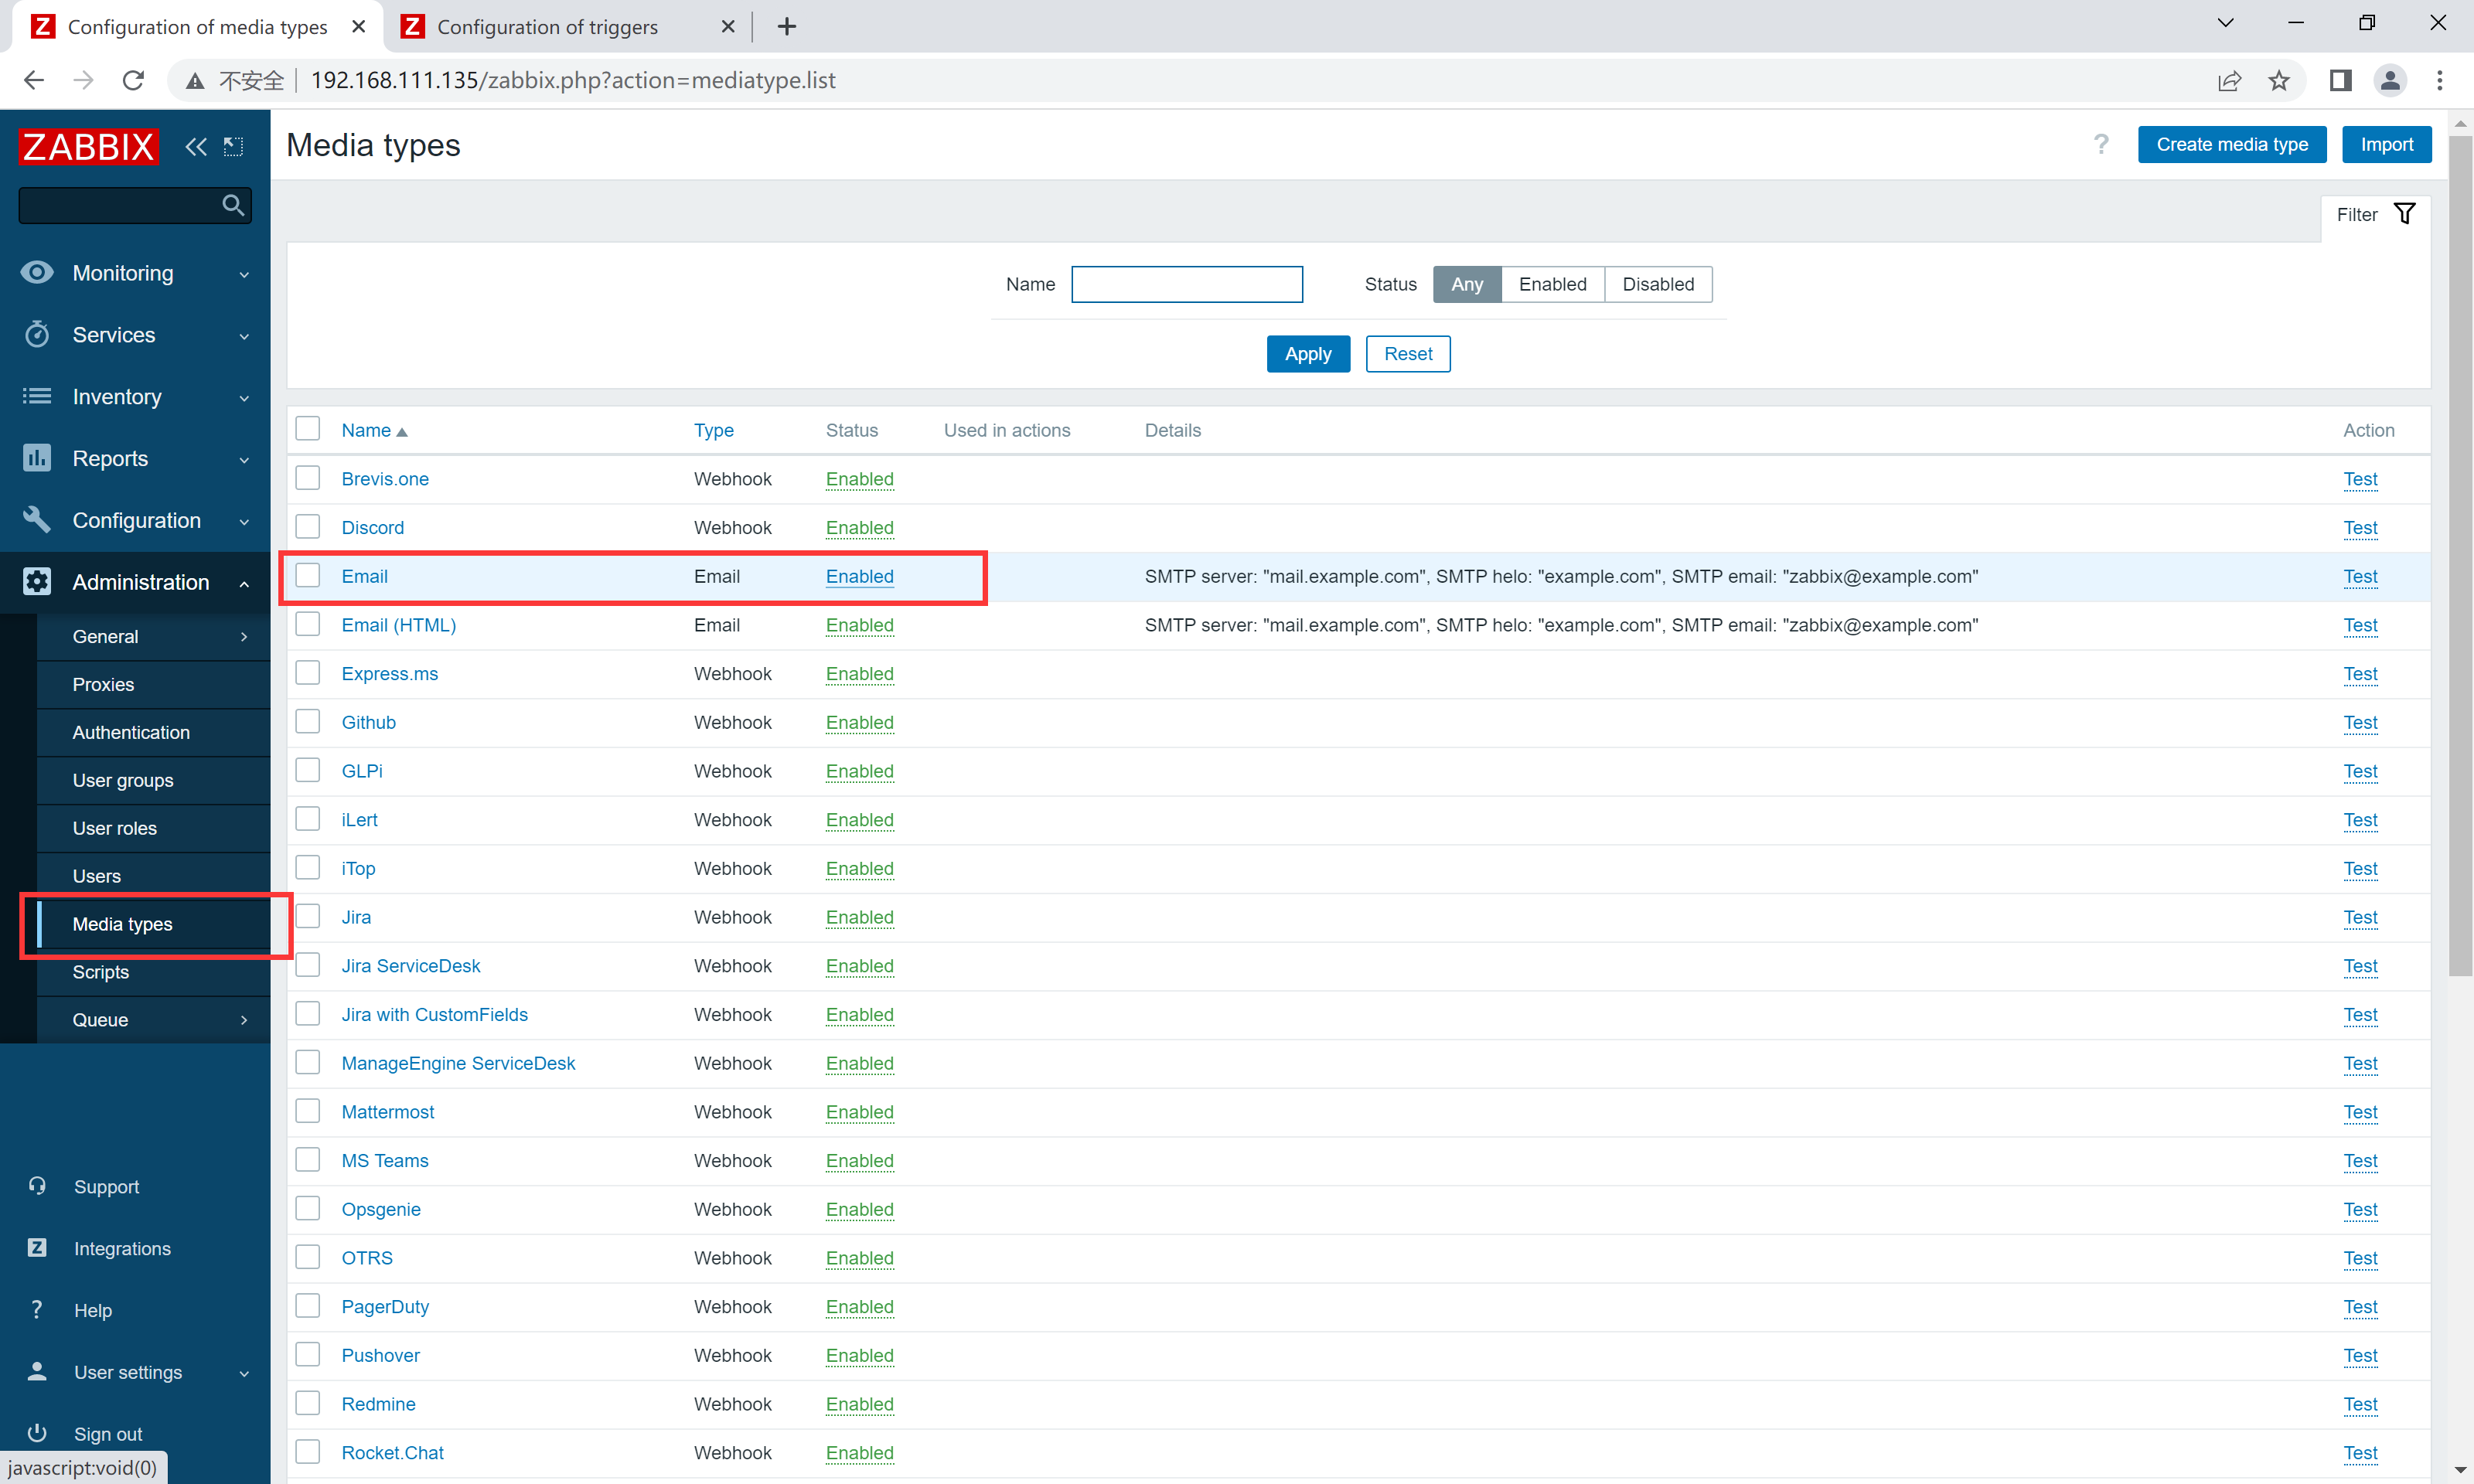2474x1484 pixels.
Task: Expand the General submenu arrow
Action: coord(244,636)
